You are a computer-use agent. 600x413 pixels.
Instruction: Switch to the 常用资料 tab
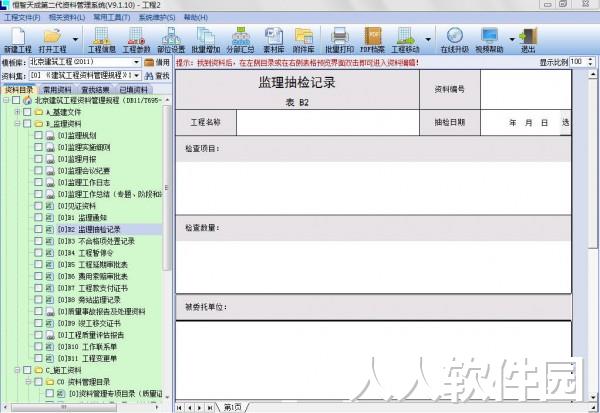click(57, 90)
